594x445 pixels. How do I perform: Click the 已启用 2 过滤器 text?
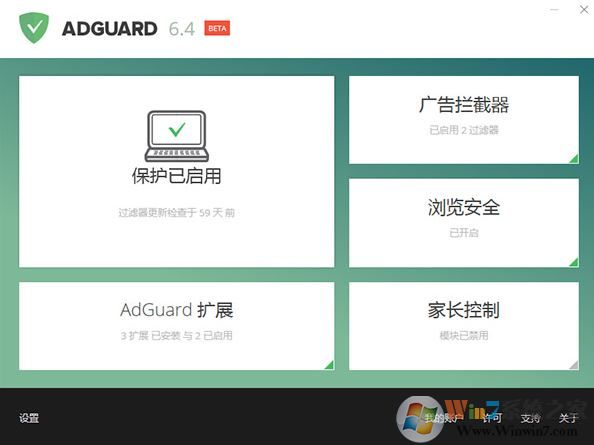click(464, 130)
